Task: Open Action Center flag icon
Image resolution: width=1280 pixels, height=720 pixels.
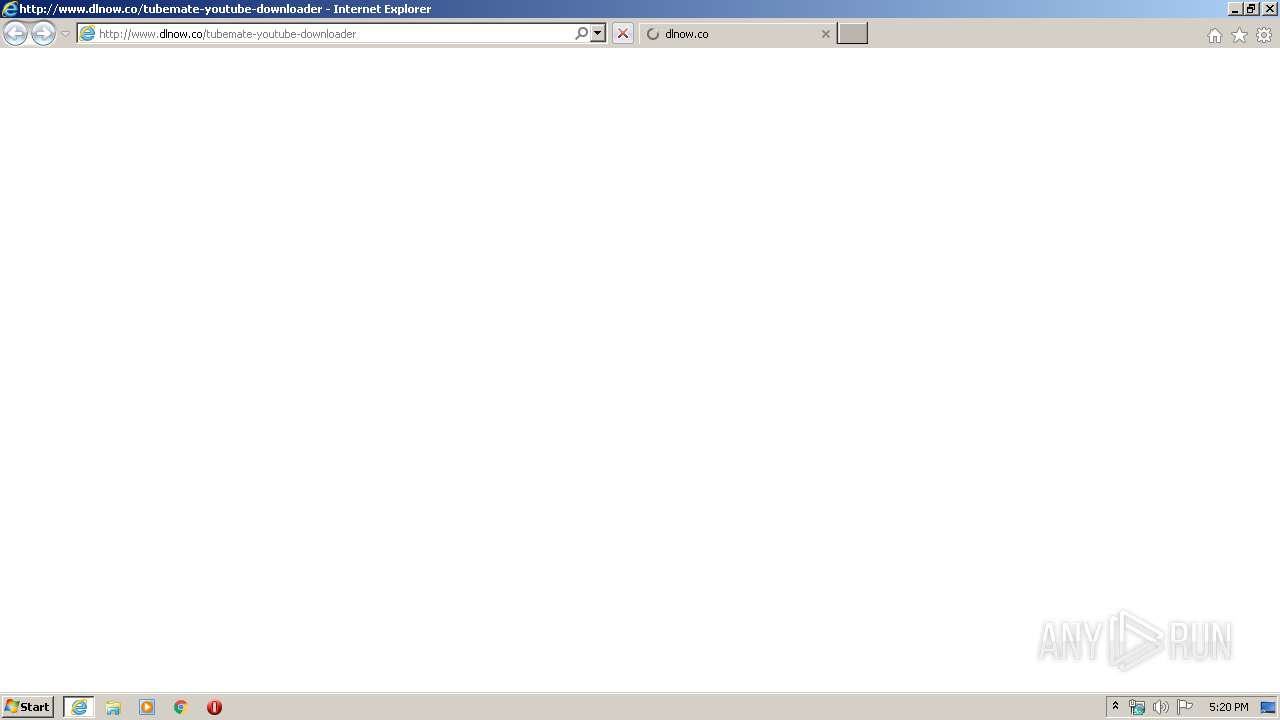Action: pyautogui.click(x=1185, y=707)
